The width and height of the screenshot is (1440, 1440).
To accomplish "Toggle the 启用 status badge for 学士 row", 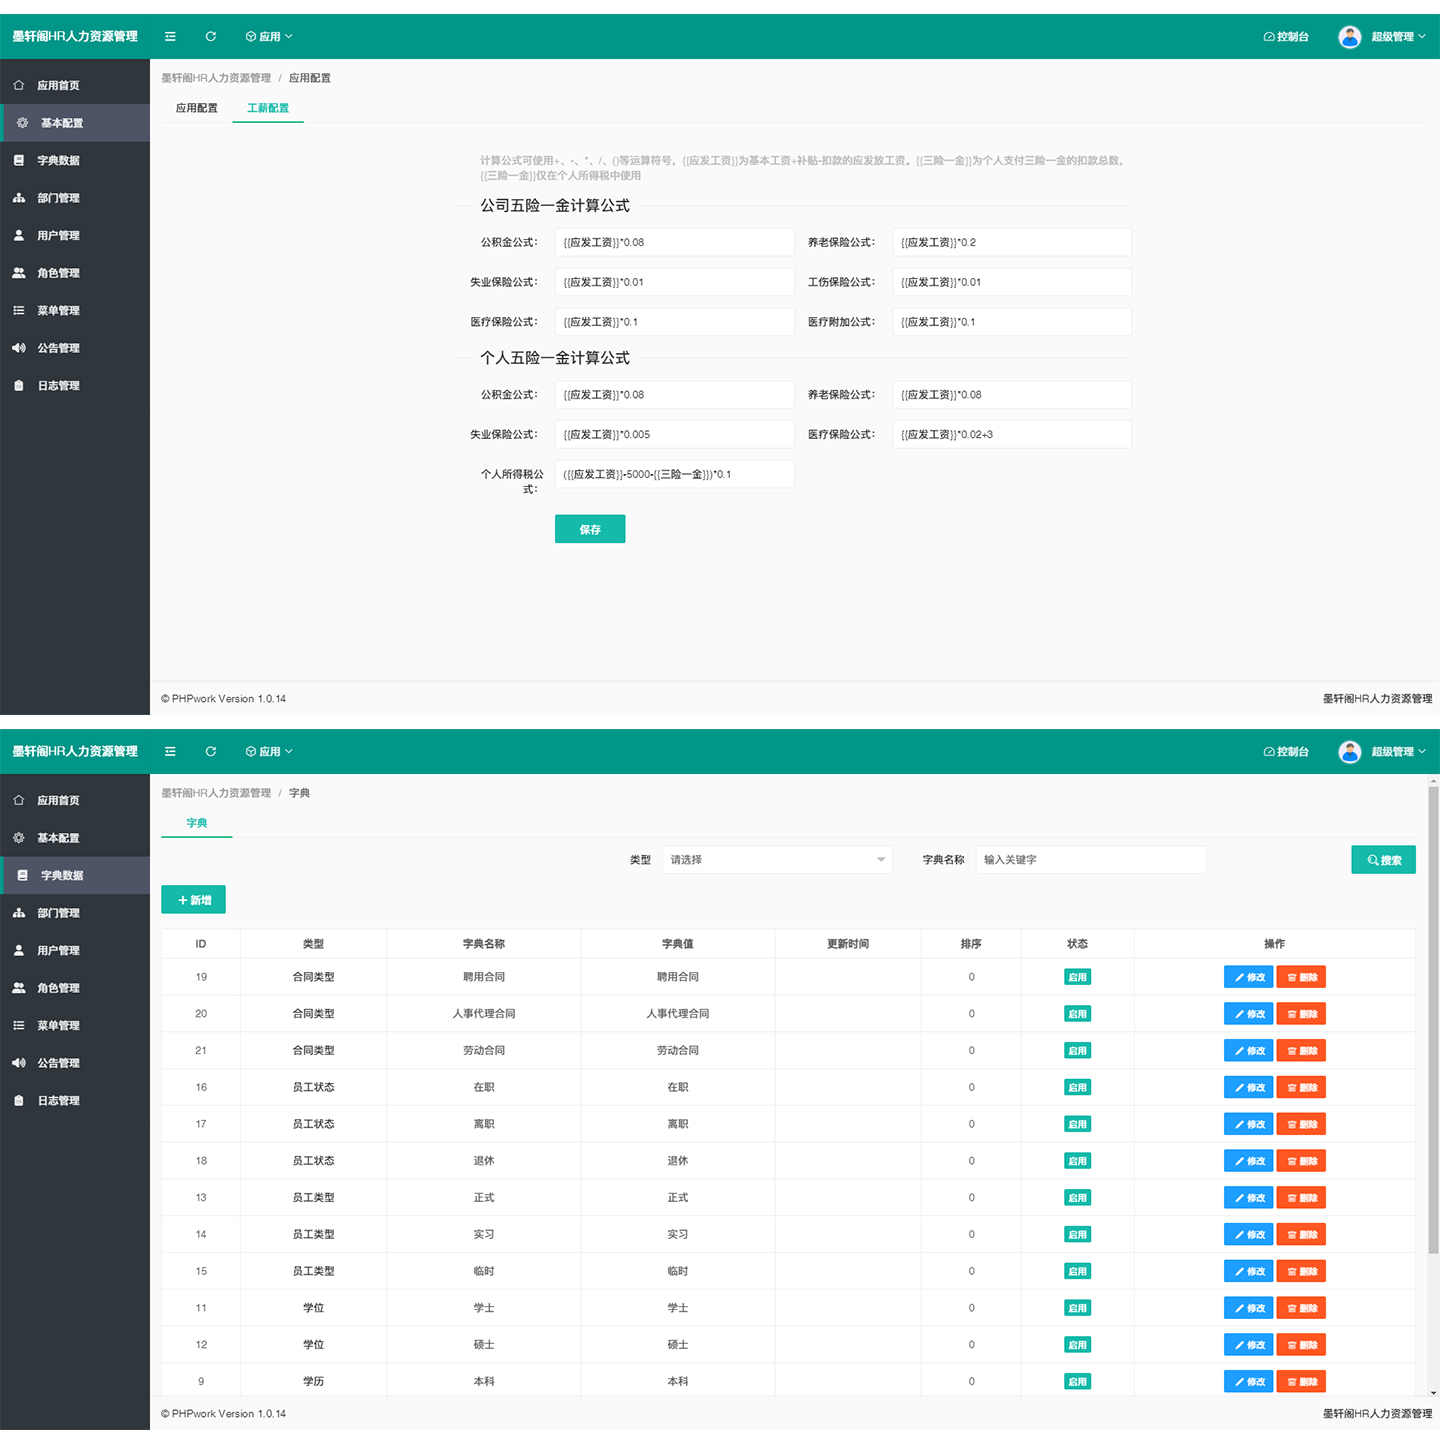I will point(1077,1308).
